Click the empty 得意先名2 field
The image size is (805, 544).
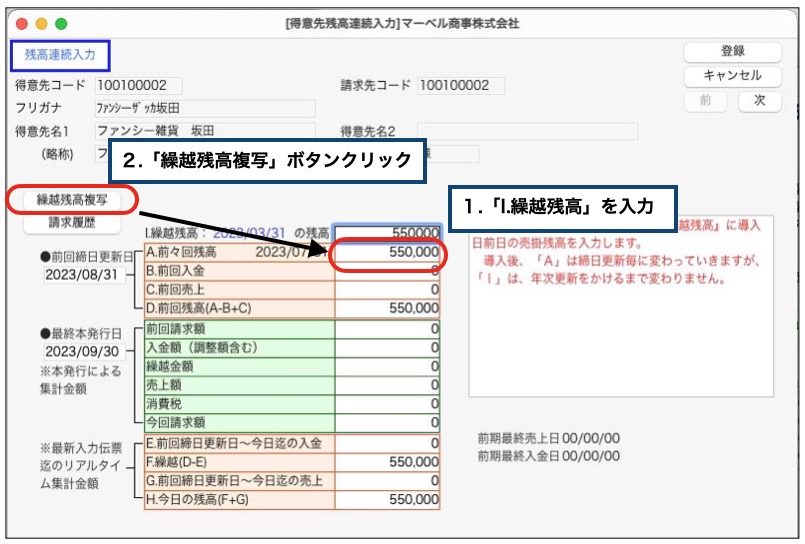tap(527, 131)
